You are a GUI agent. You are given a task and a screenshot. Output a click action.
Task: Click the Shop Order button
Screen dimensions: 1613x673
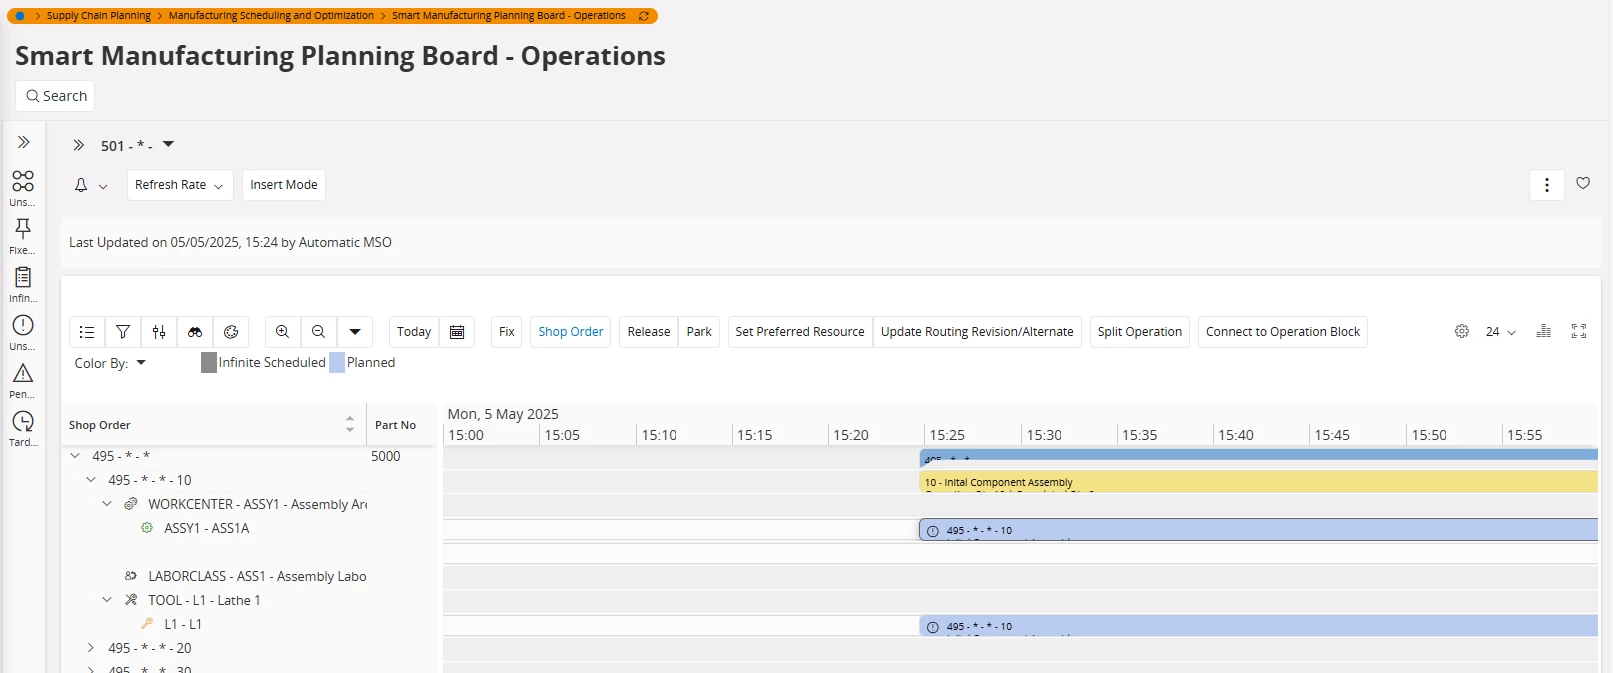pos(571,332)
